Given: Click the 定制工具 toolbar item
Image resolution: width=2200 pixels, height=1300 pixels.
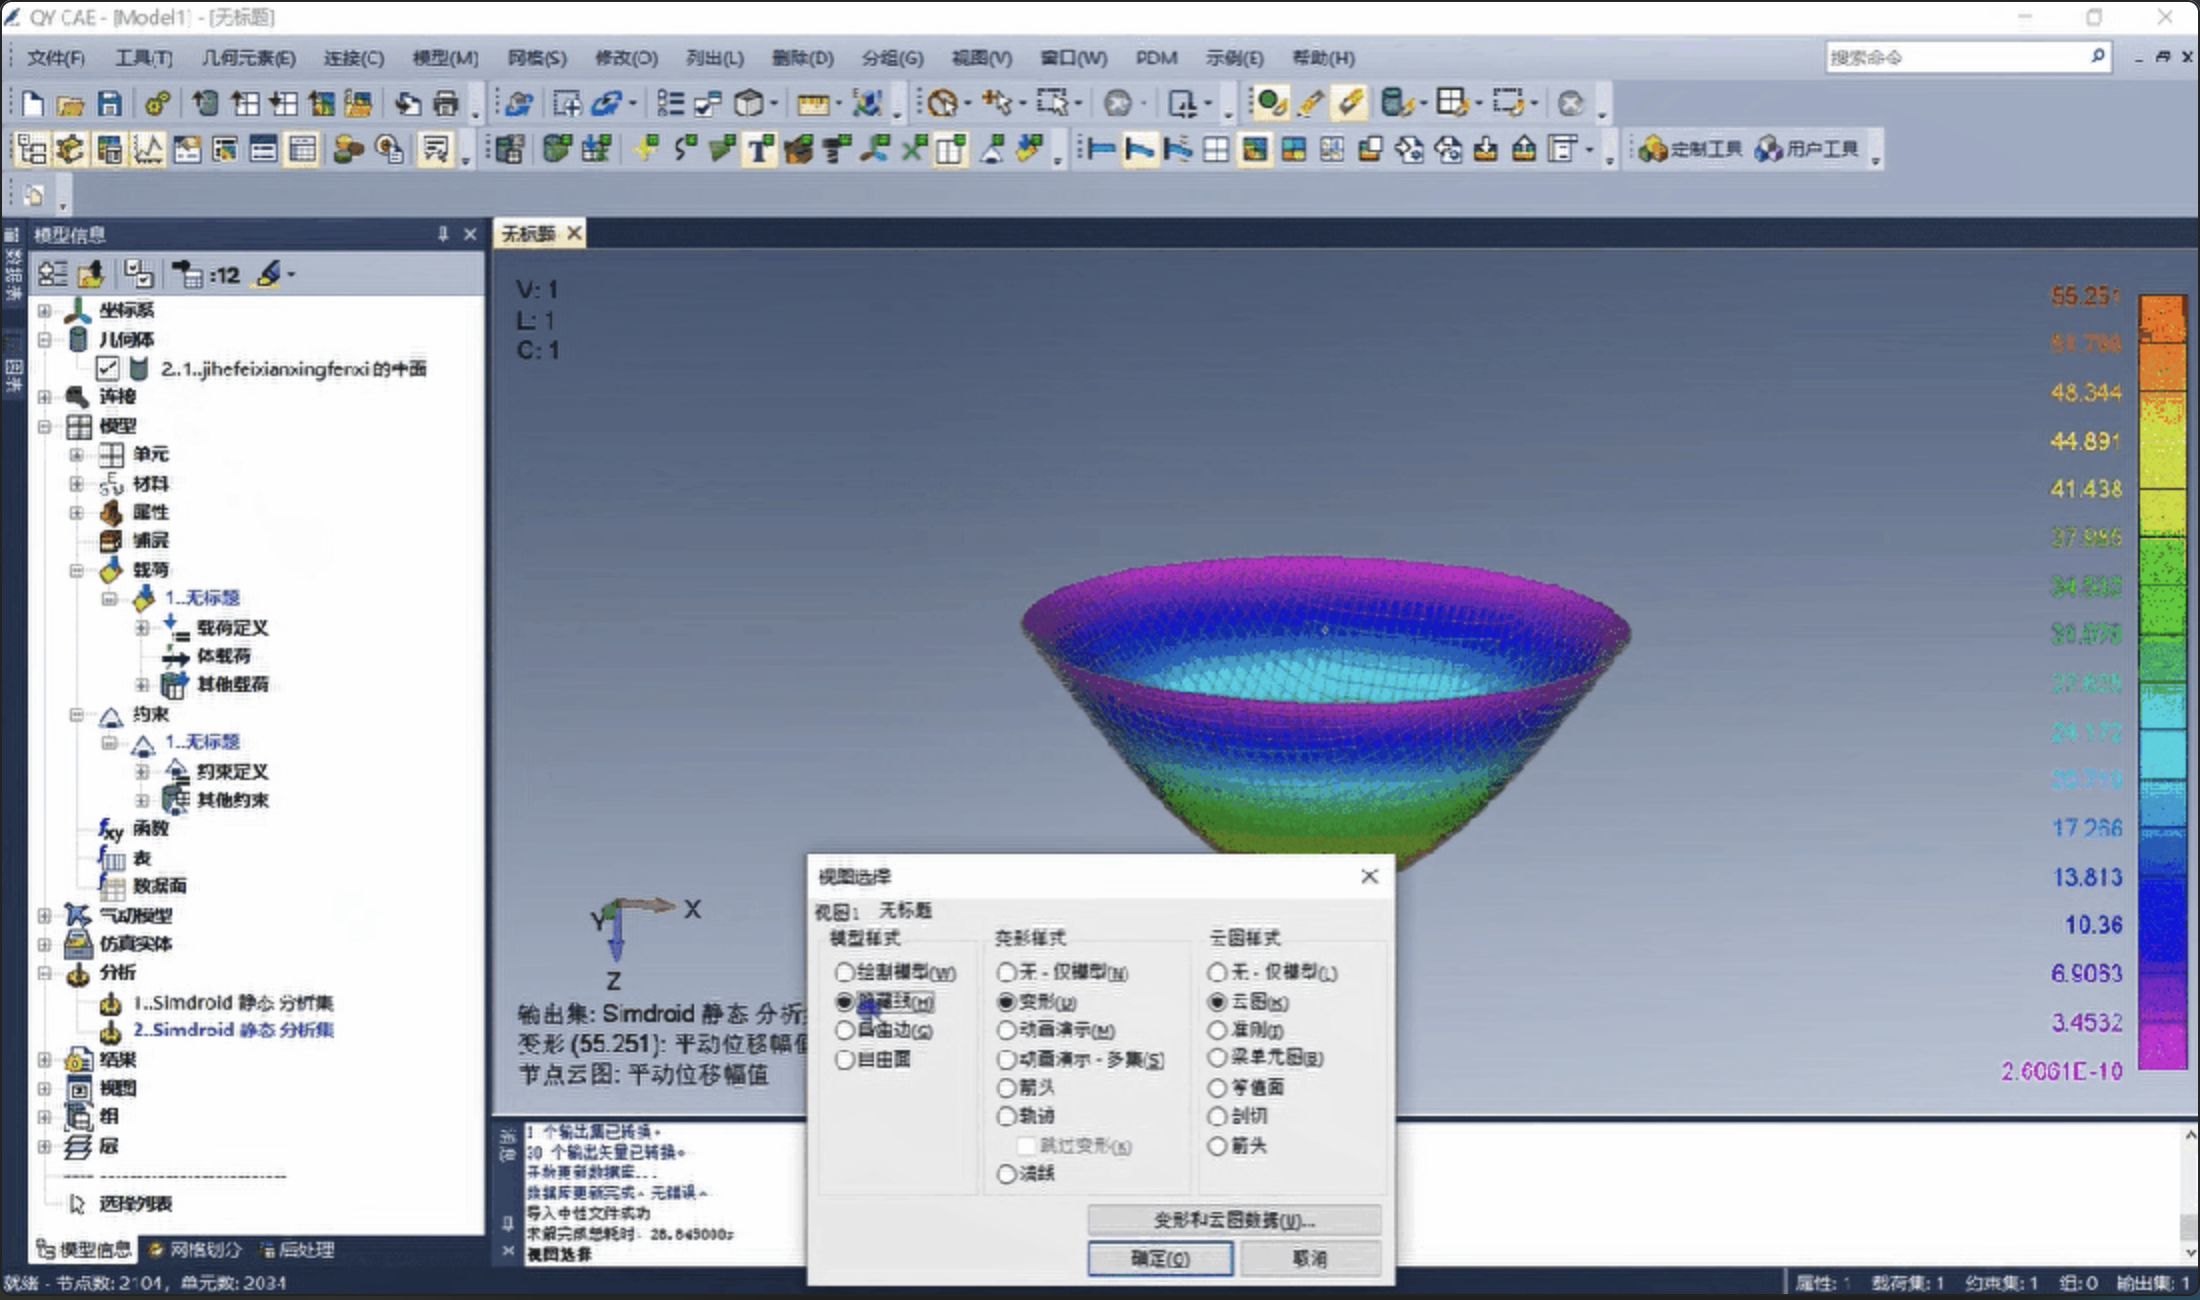Looking at the screenshot, I should click(x=1692, y=149).
